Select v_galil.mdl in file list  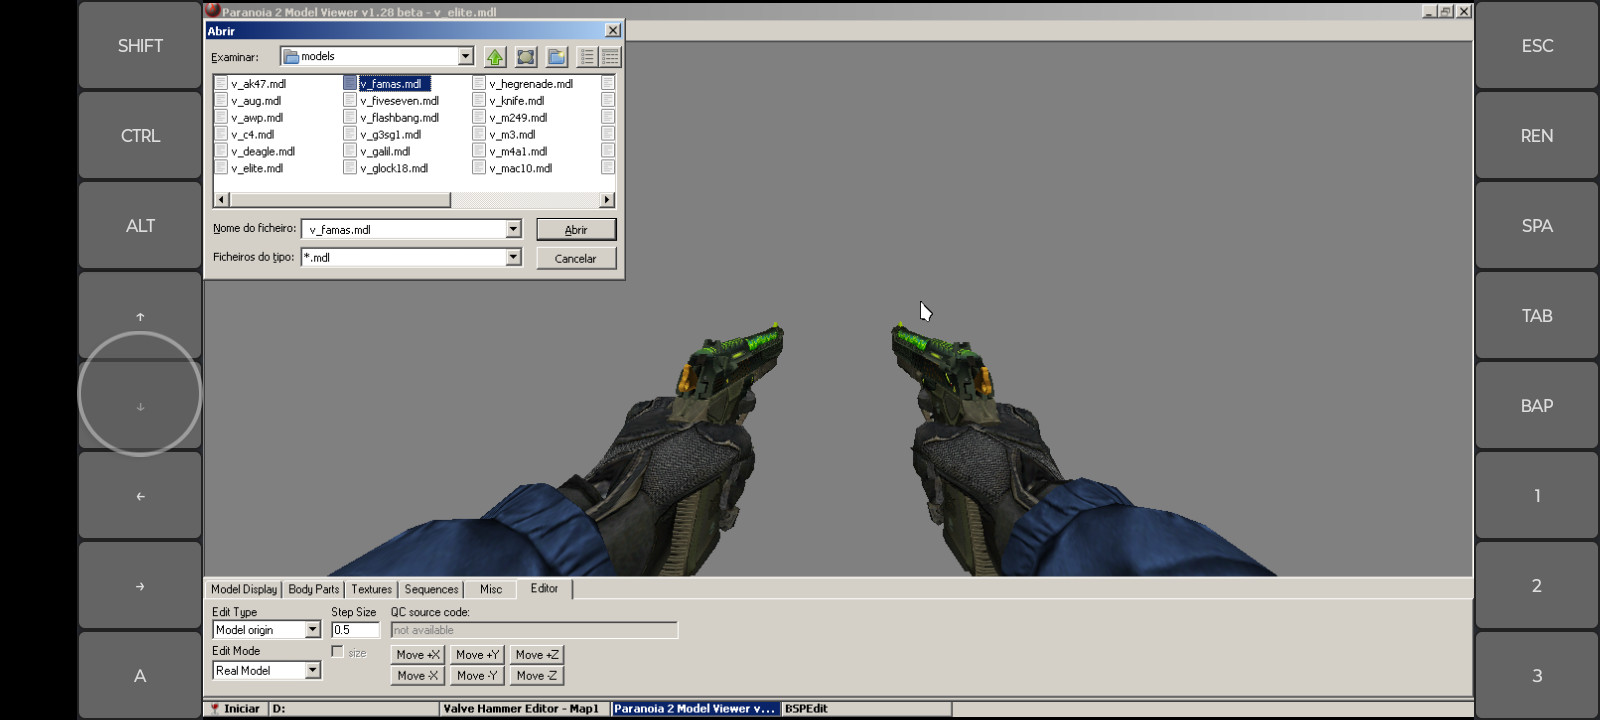[385, 151]
